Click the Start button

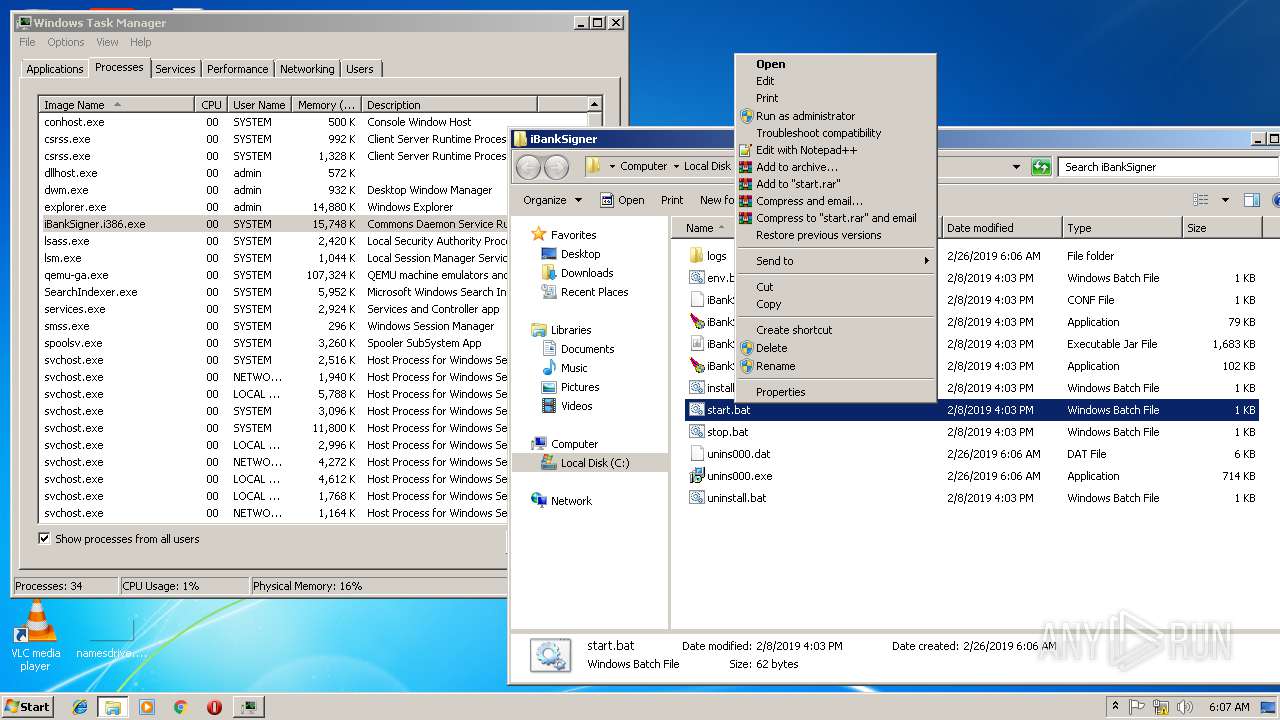(27, 707)
